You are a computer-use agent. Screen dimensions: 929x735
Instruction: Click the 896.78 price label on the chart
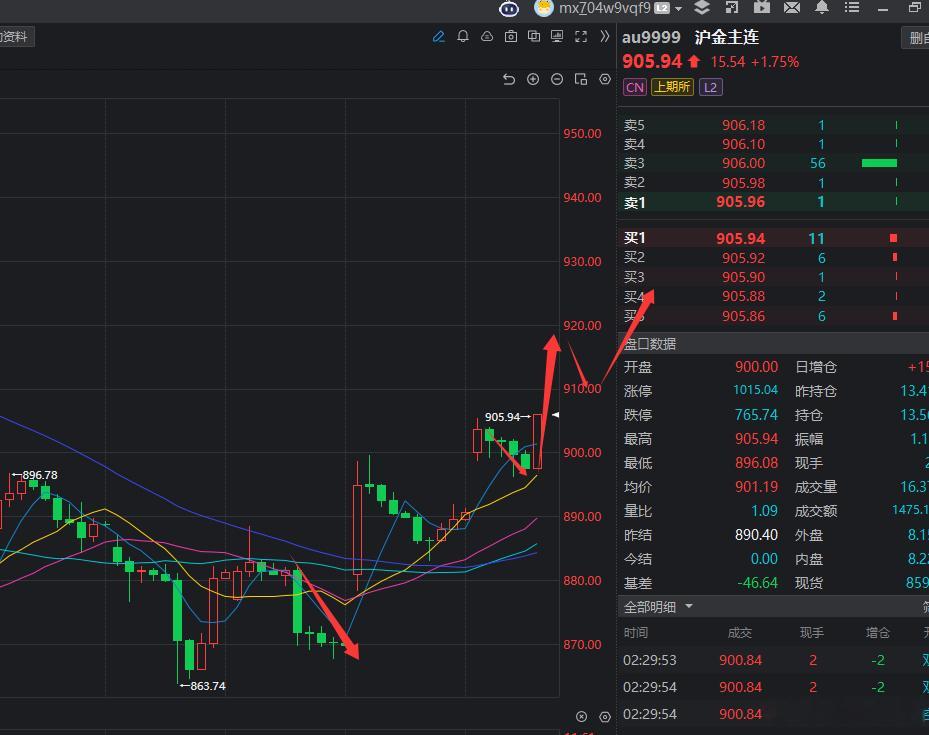coord(40,475)
